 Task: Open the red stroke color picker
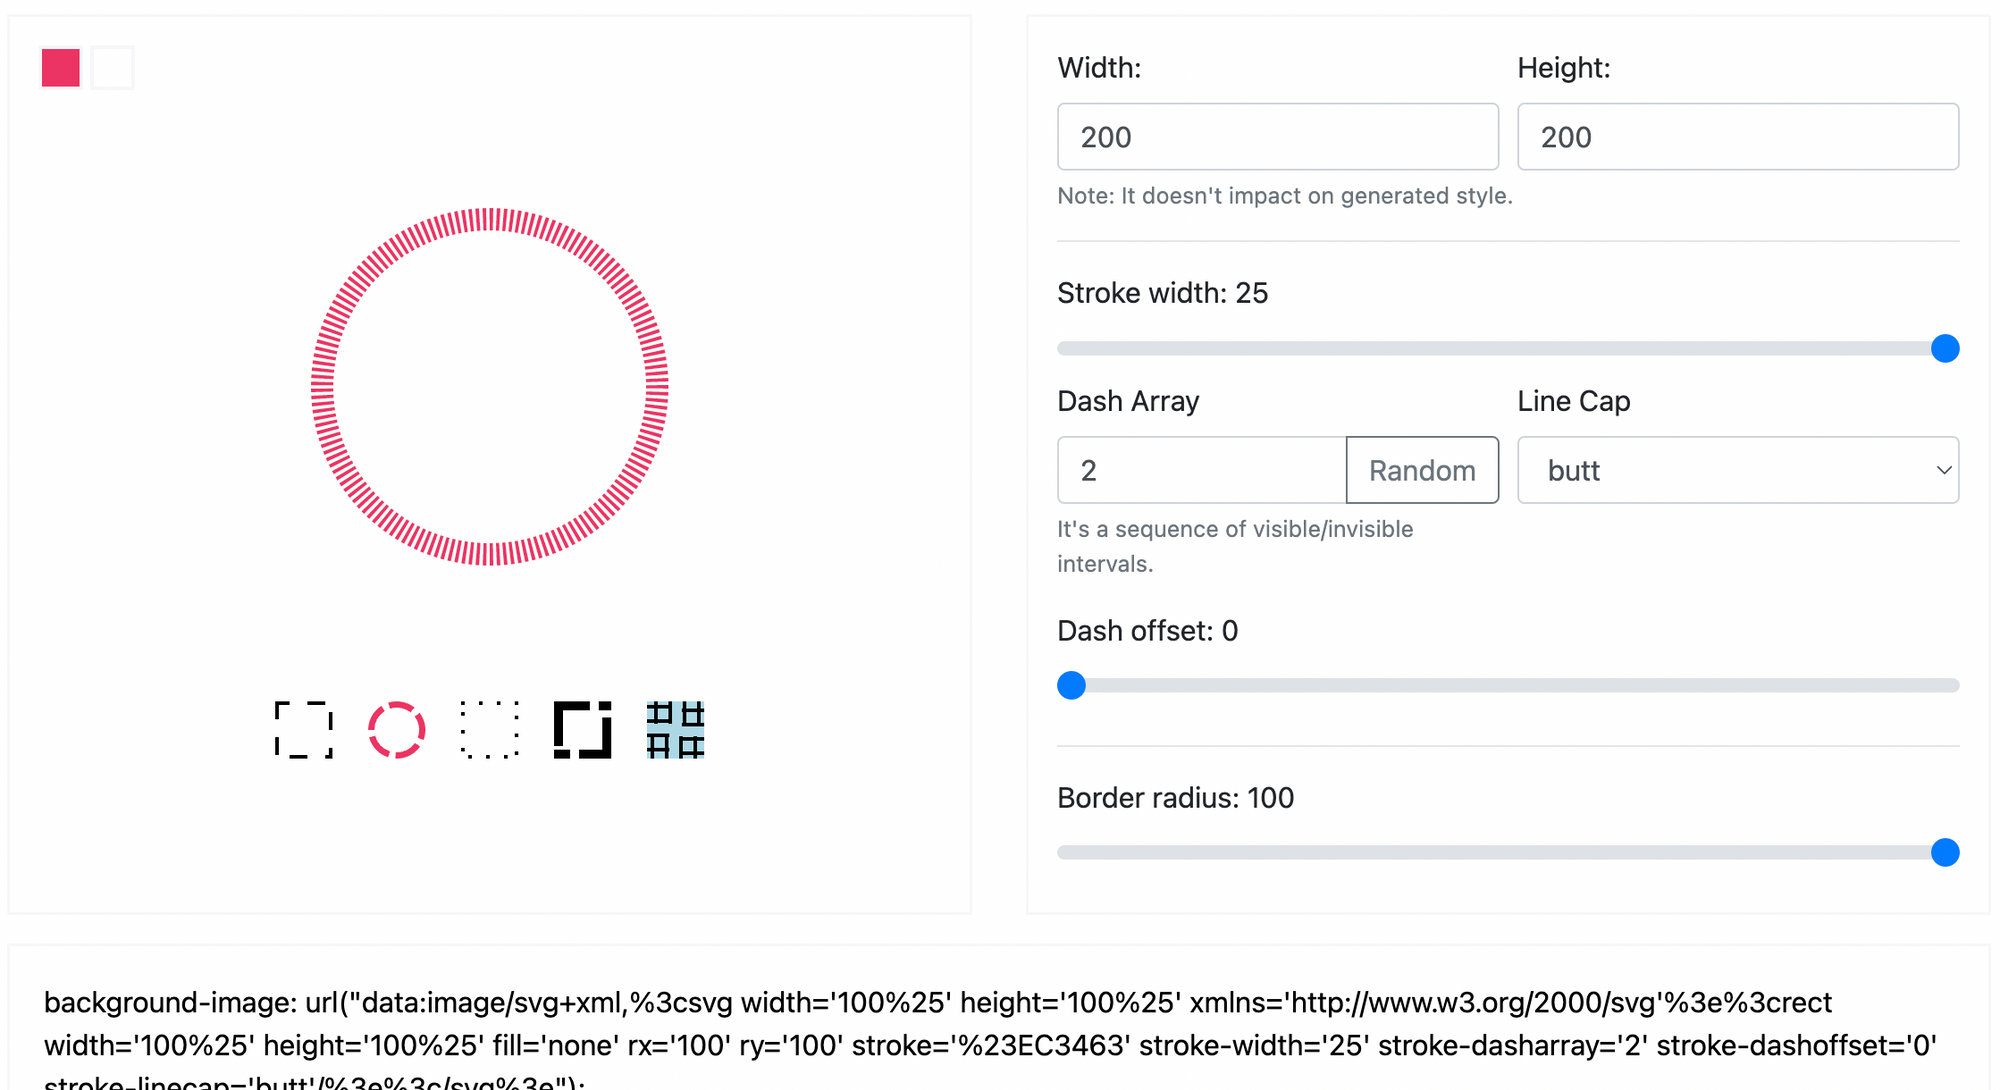point(61,68)
